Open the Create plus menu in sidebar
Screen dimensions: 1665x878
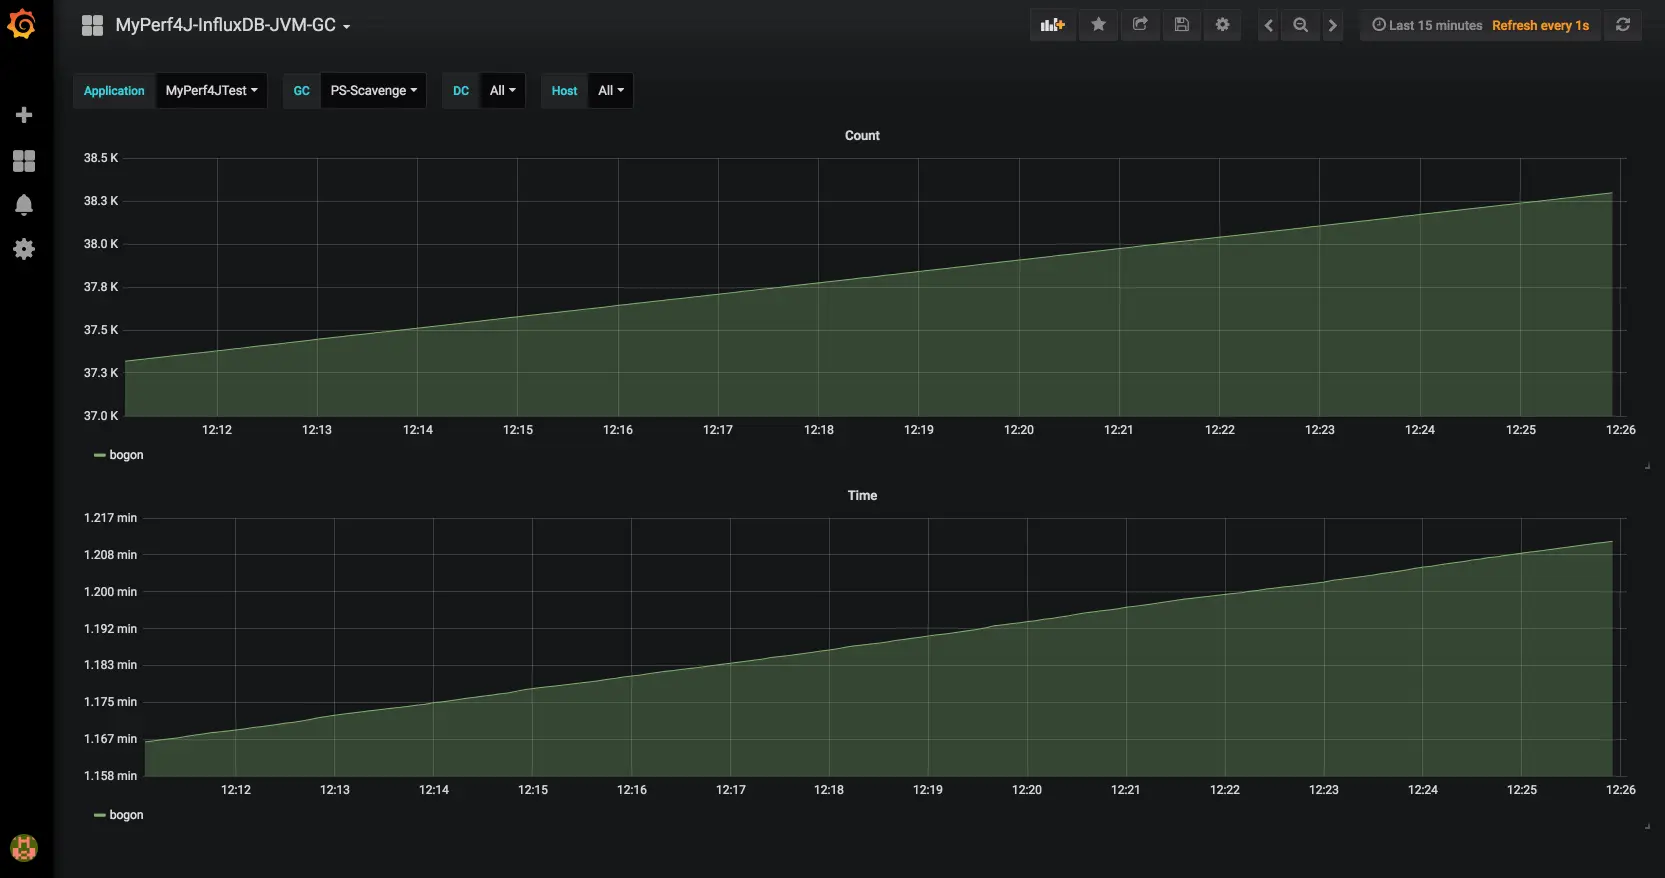point(24,115)
